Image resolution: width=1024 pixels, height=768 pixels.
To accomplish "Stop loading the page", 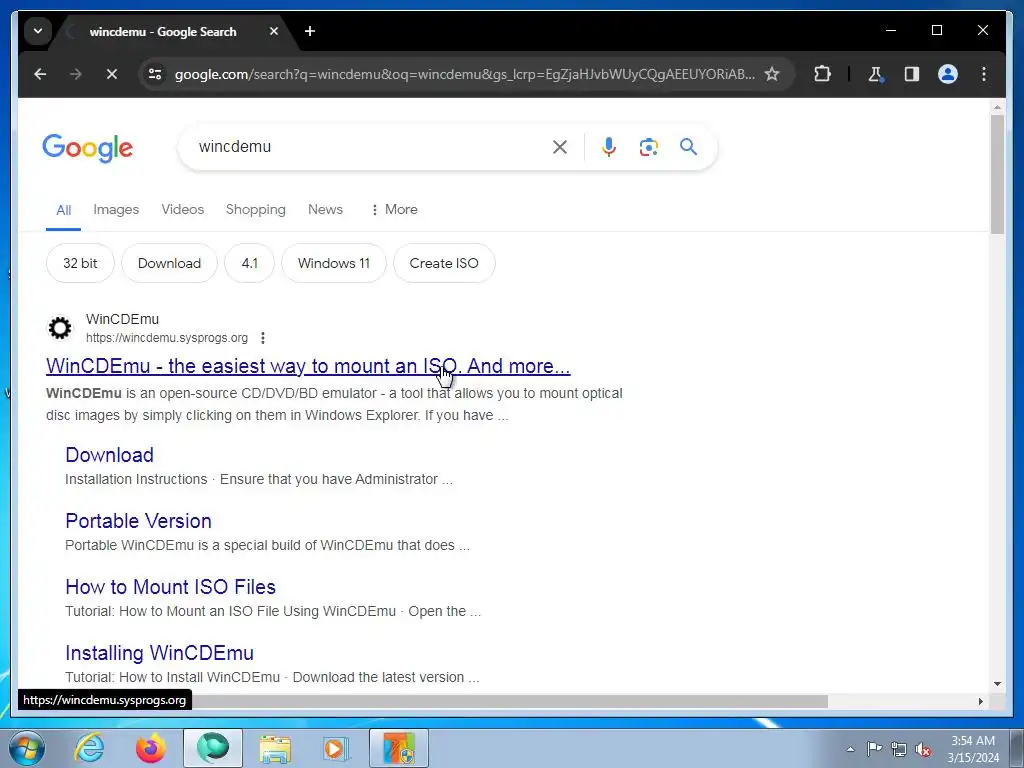I will pyautogui.click(x=112, y=74).
